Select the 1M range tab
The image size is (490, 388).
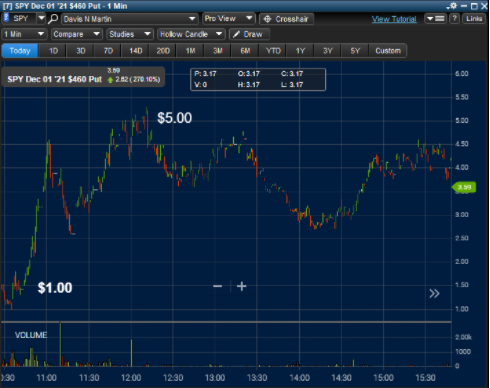pos(190,51)
